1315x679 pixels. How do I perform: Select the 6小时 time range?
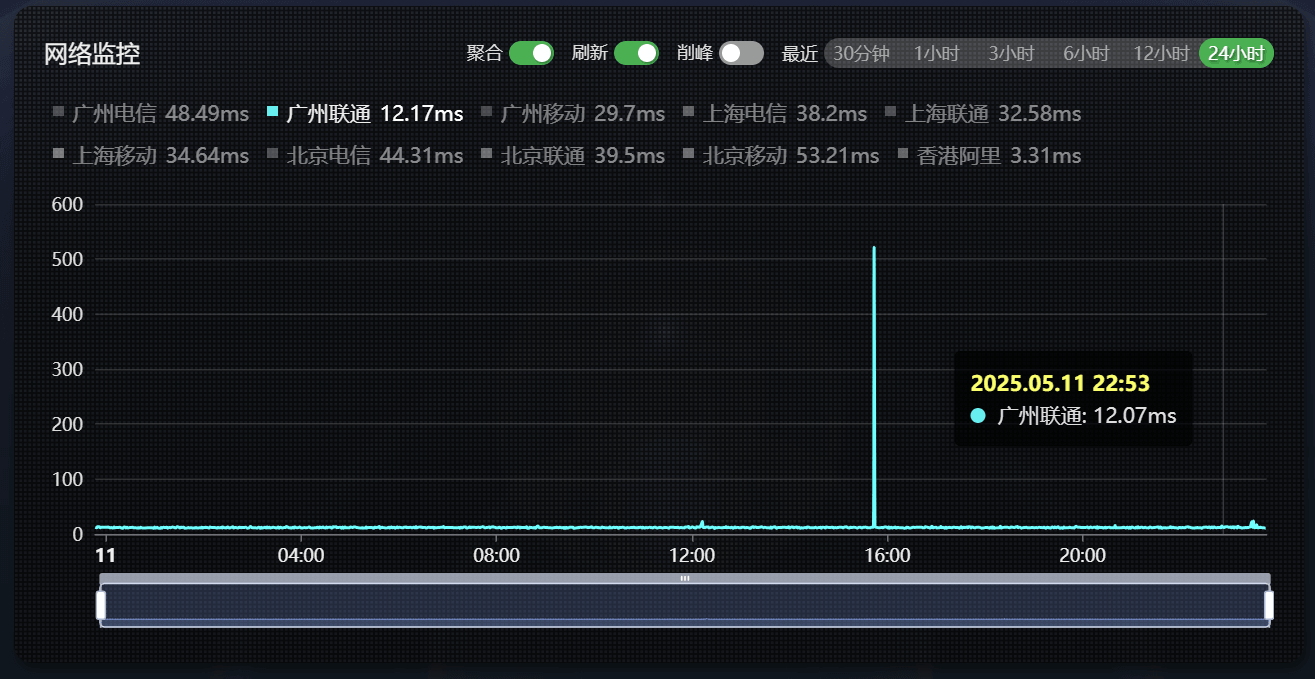coord(1086,54)
